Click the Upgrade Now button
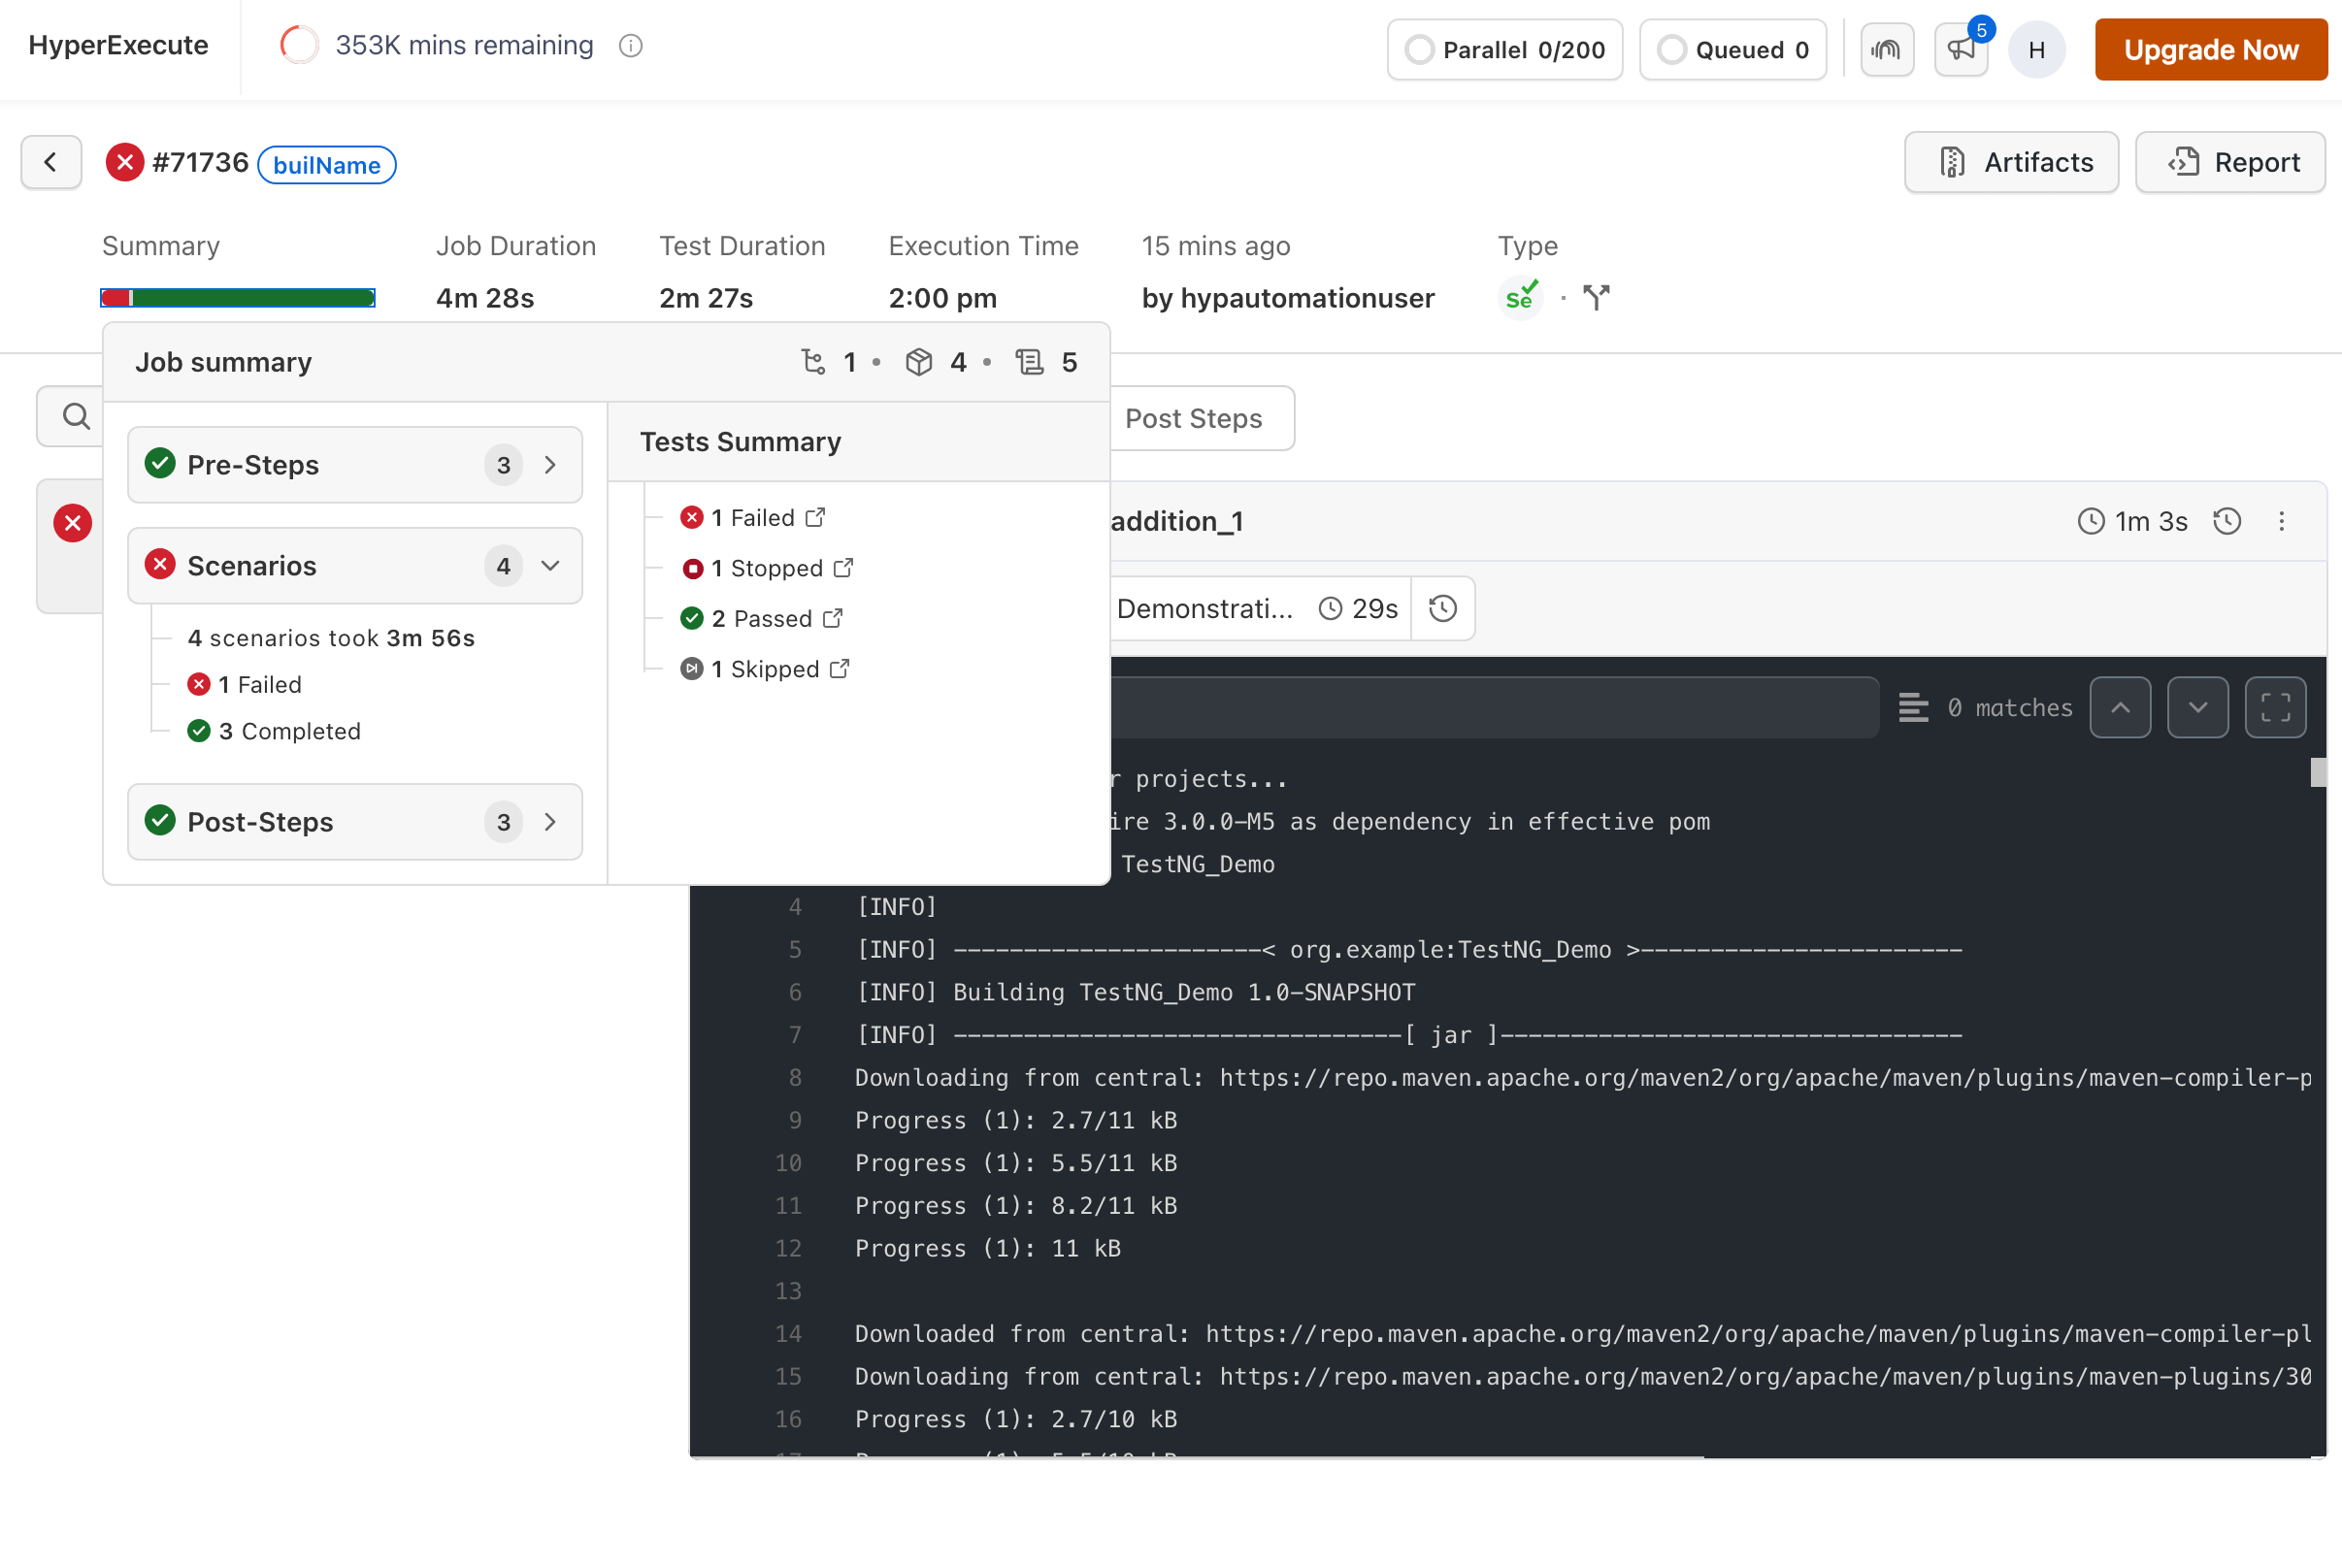 [2210, 49]
